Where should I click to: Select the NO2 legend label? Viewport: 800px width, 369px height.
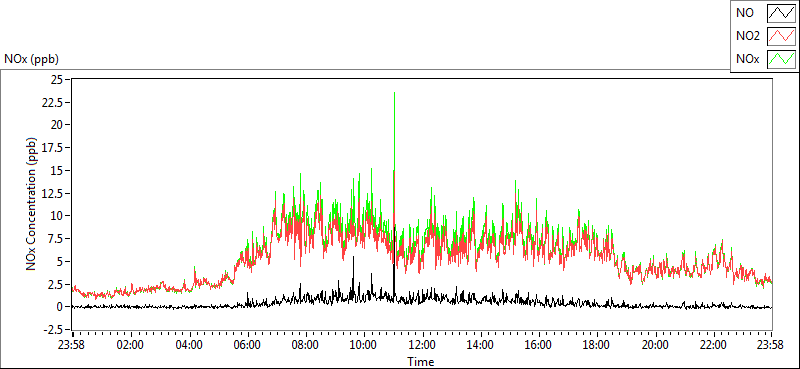[748, 36]
